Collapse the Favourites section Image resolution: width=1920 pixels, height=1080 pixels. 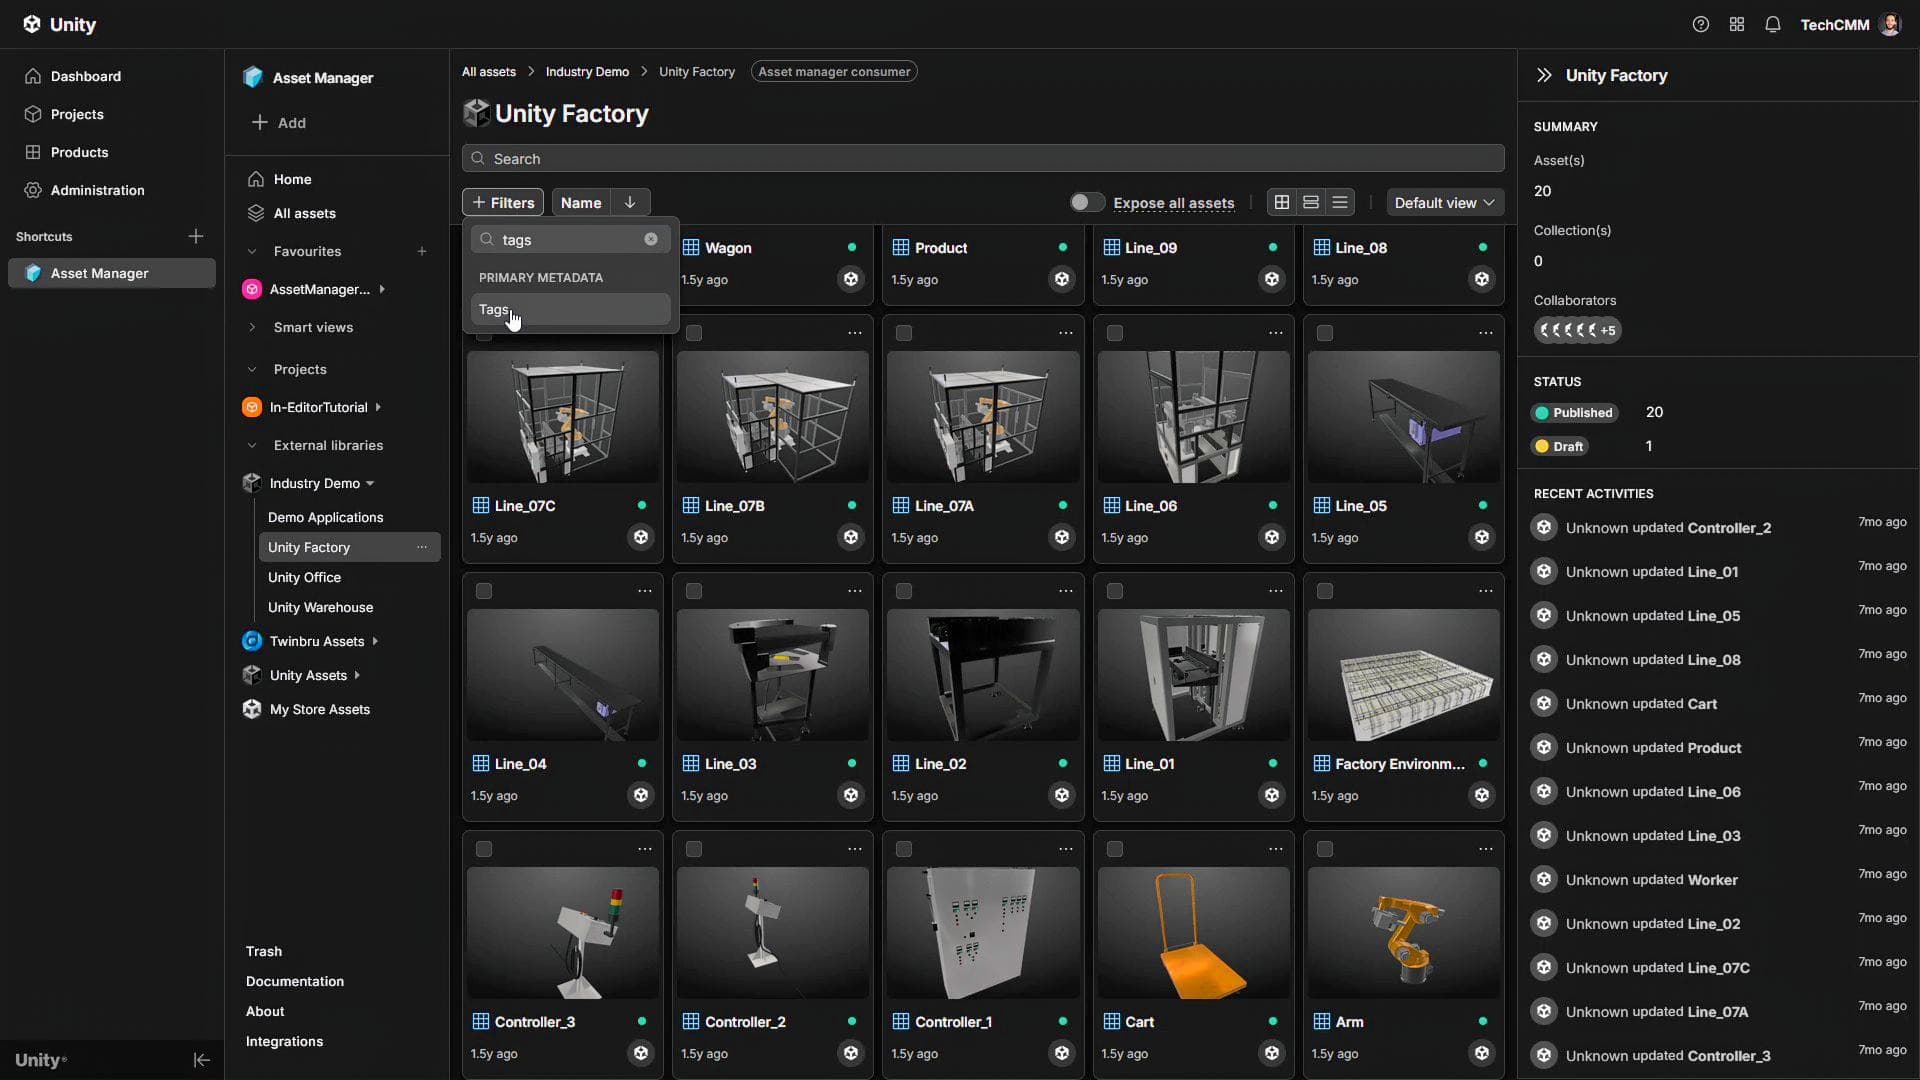tap(252, 251)
